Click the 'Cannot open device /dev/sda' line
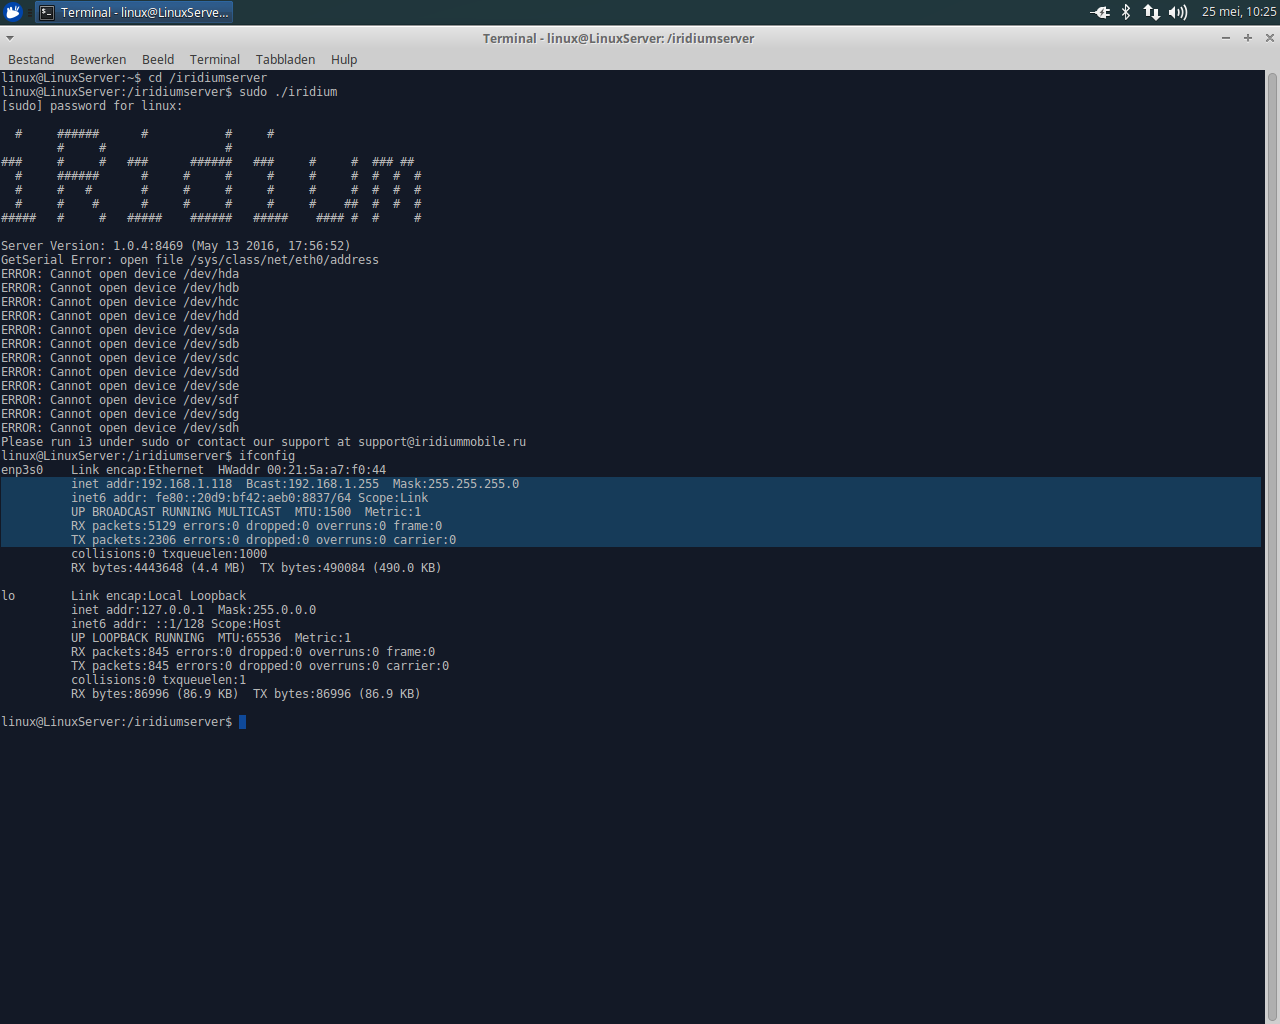1280x1024 pixels. [x=120, y=330]
